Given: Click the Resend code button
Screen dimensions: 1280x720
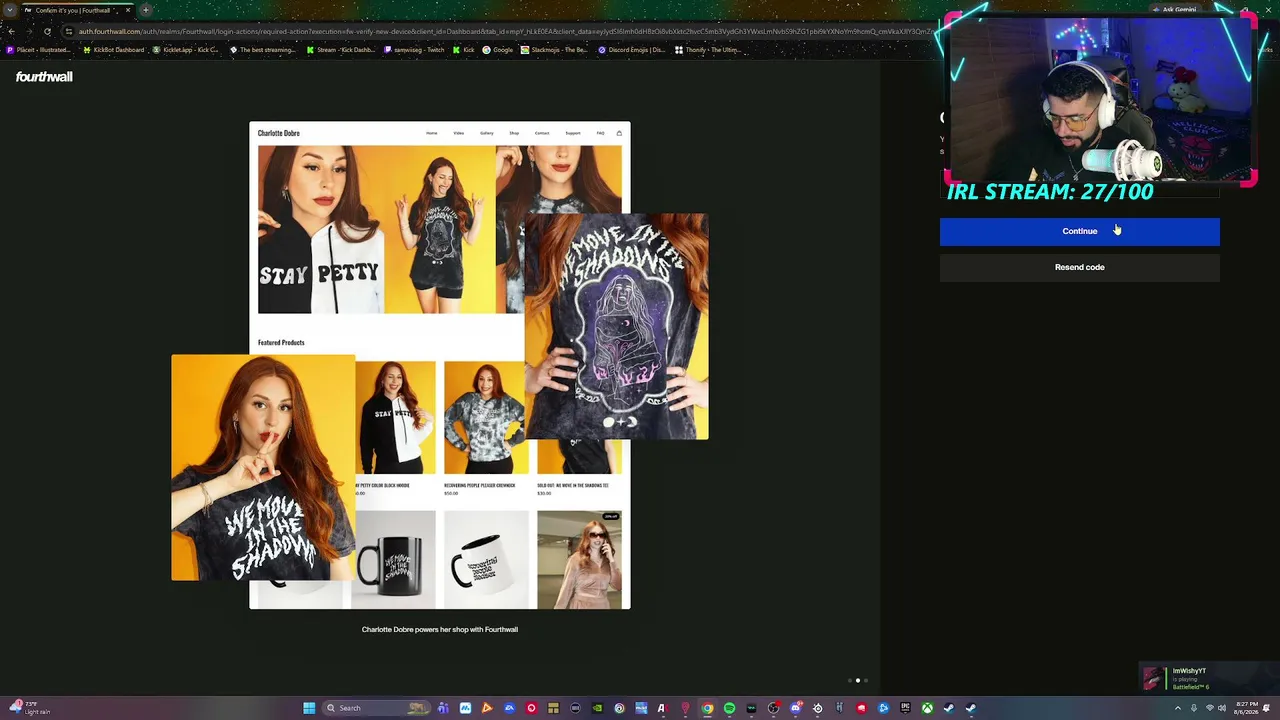Looking at the screenshot, I should tap(1079, 267).
